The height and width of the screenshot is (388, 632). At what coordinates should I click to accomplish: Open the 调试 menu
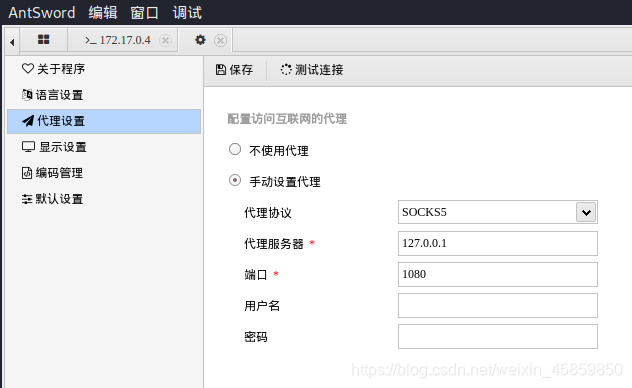point(187,12)
